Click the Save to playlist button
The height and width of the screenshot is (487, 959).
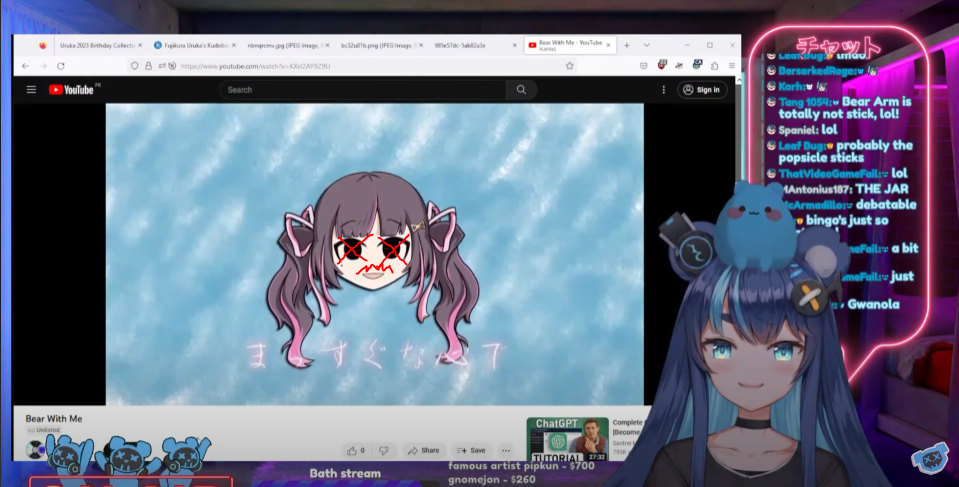tap(471, 451)
